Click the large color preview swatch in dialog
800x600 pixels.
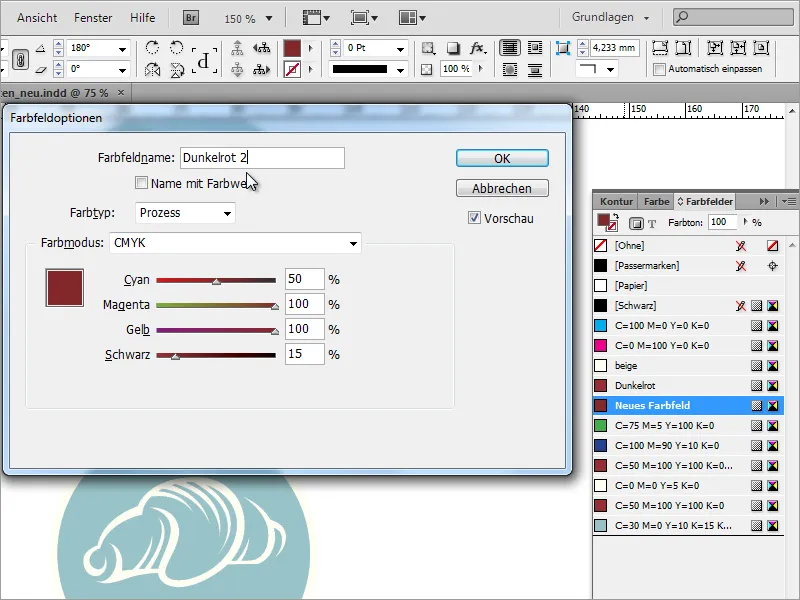64,288
